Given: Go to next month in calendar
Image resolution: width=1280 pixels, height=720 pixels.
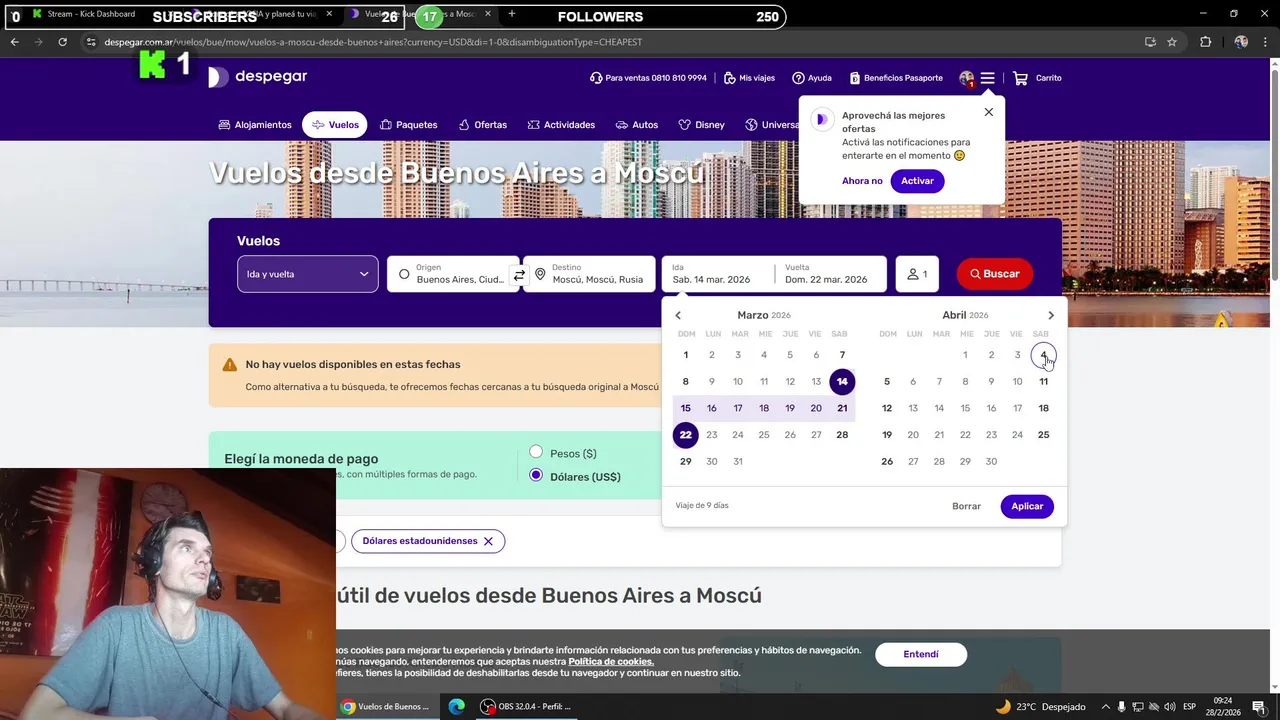Looking at the screenshot, I should (1050, 315).
